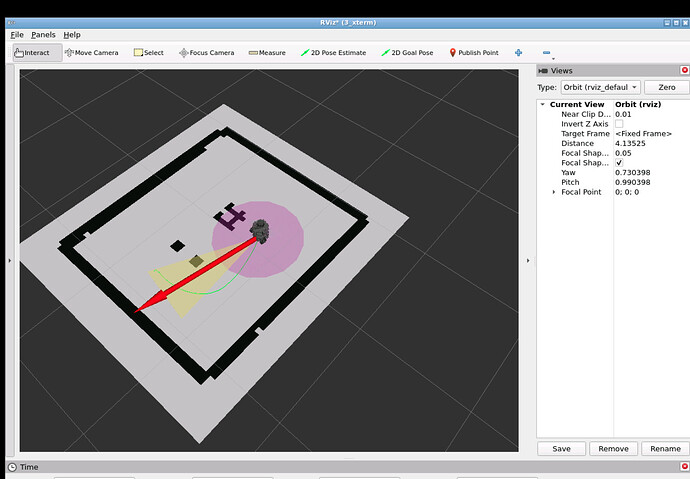Choose the Select tool in toolbar

click(x=148, y=53)
